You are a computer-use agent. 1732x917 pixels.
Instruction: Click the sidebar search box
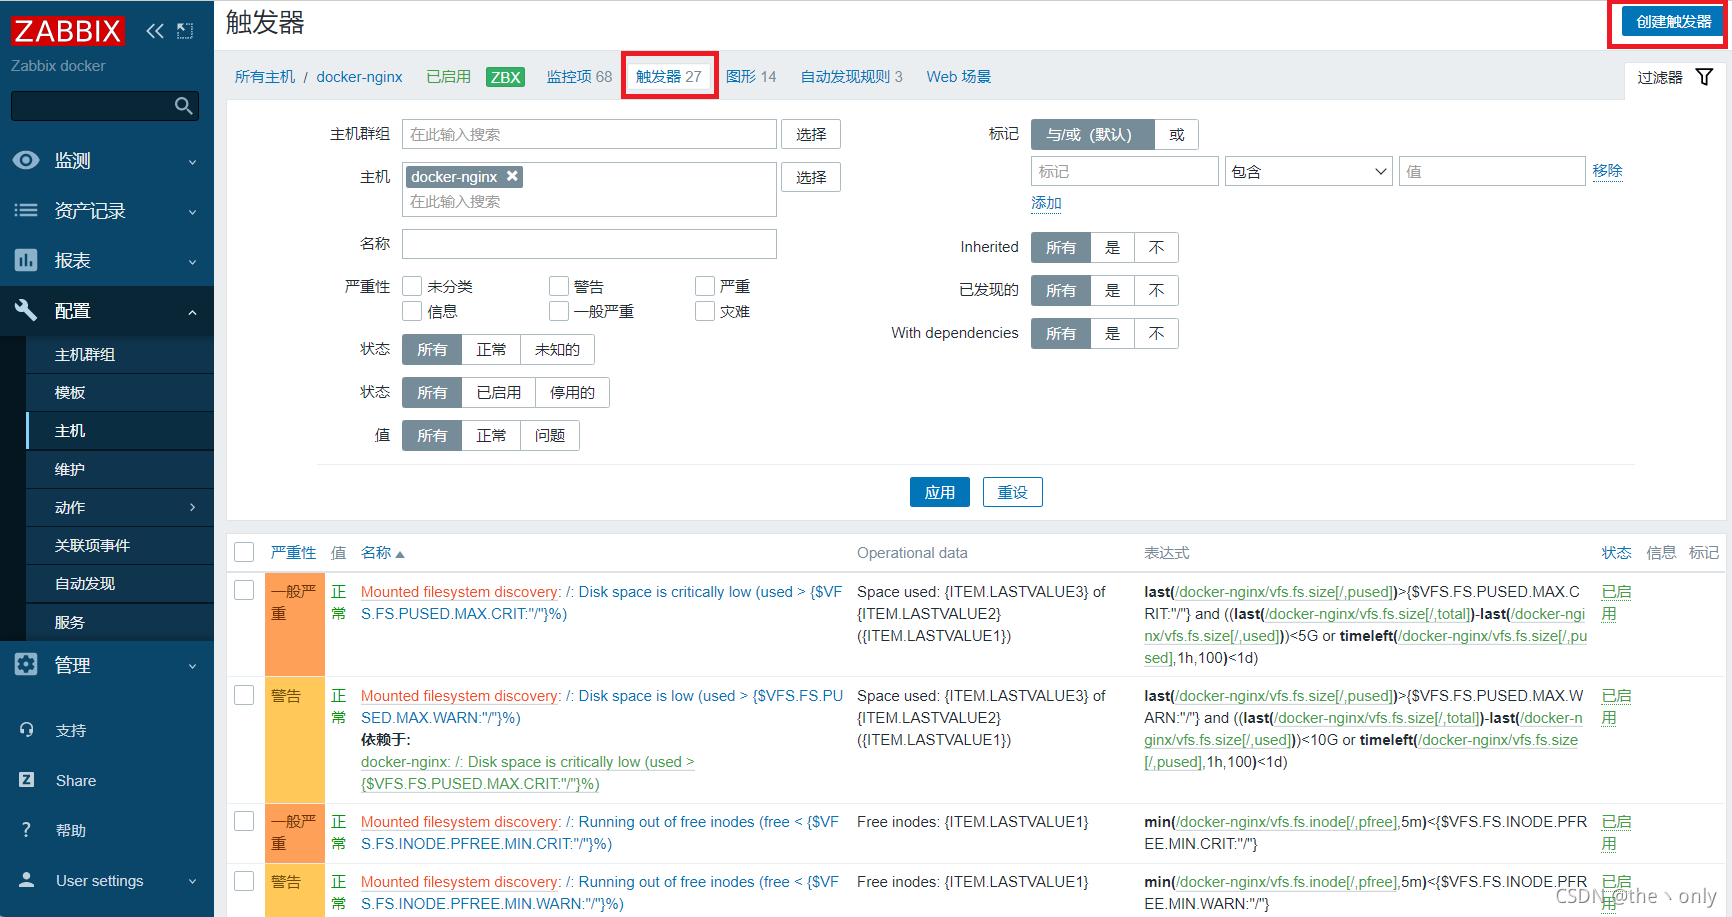coord(105,106)
